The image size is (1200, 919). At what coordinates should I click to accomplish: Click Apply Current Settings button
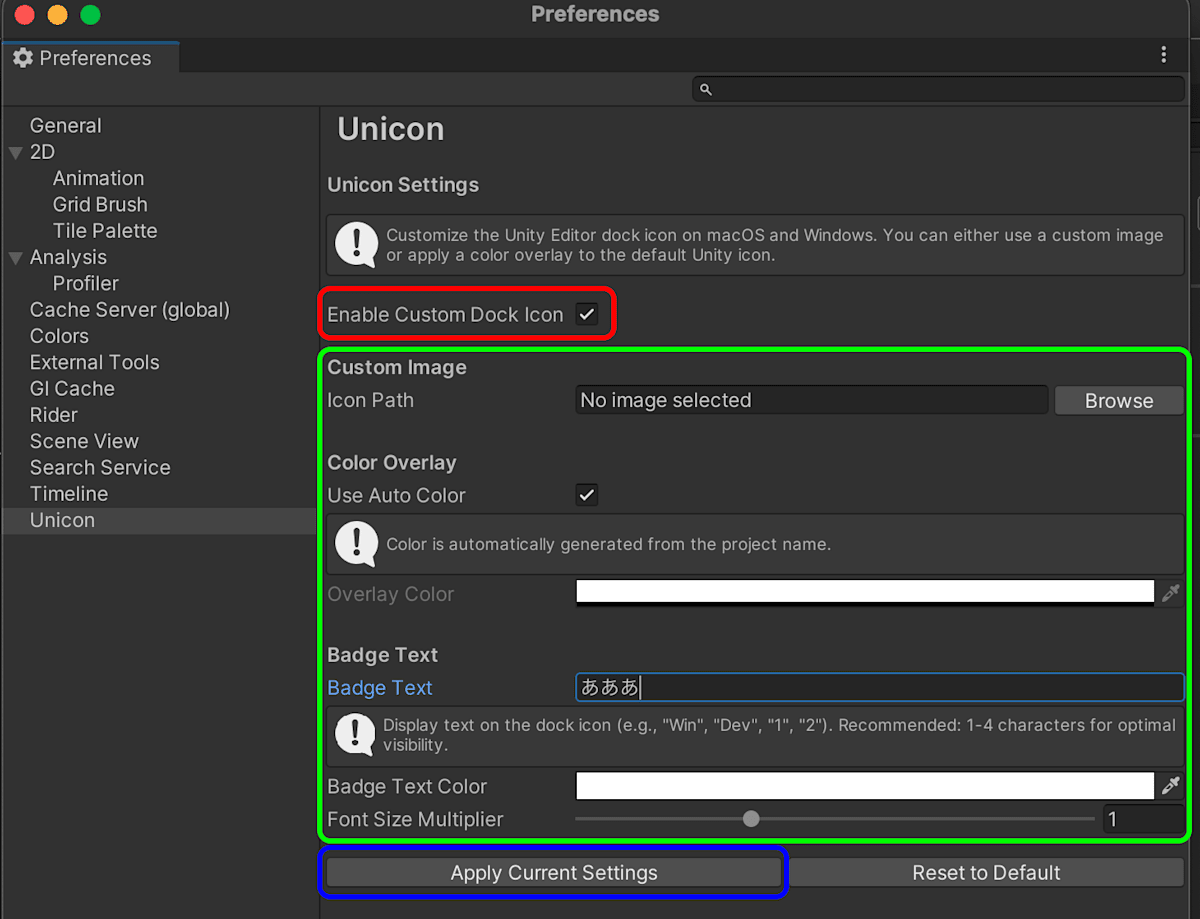click(x=554, y=872)
